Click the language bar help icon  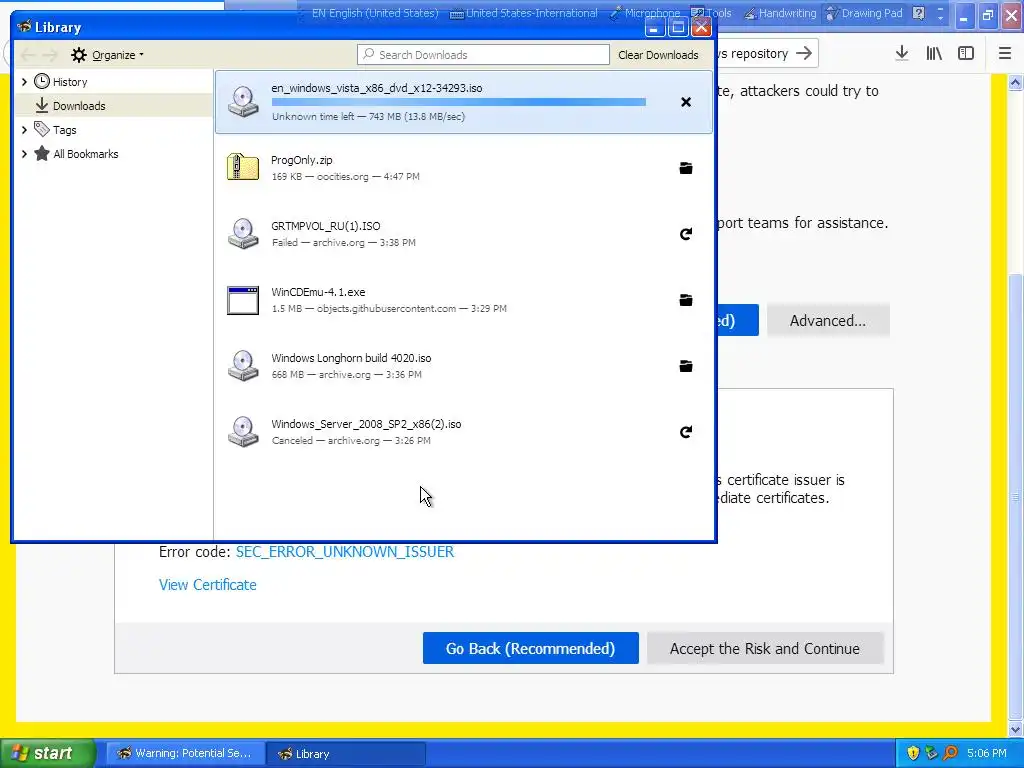(x=918, y=13)
